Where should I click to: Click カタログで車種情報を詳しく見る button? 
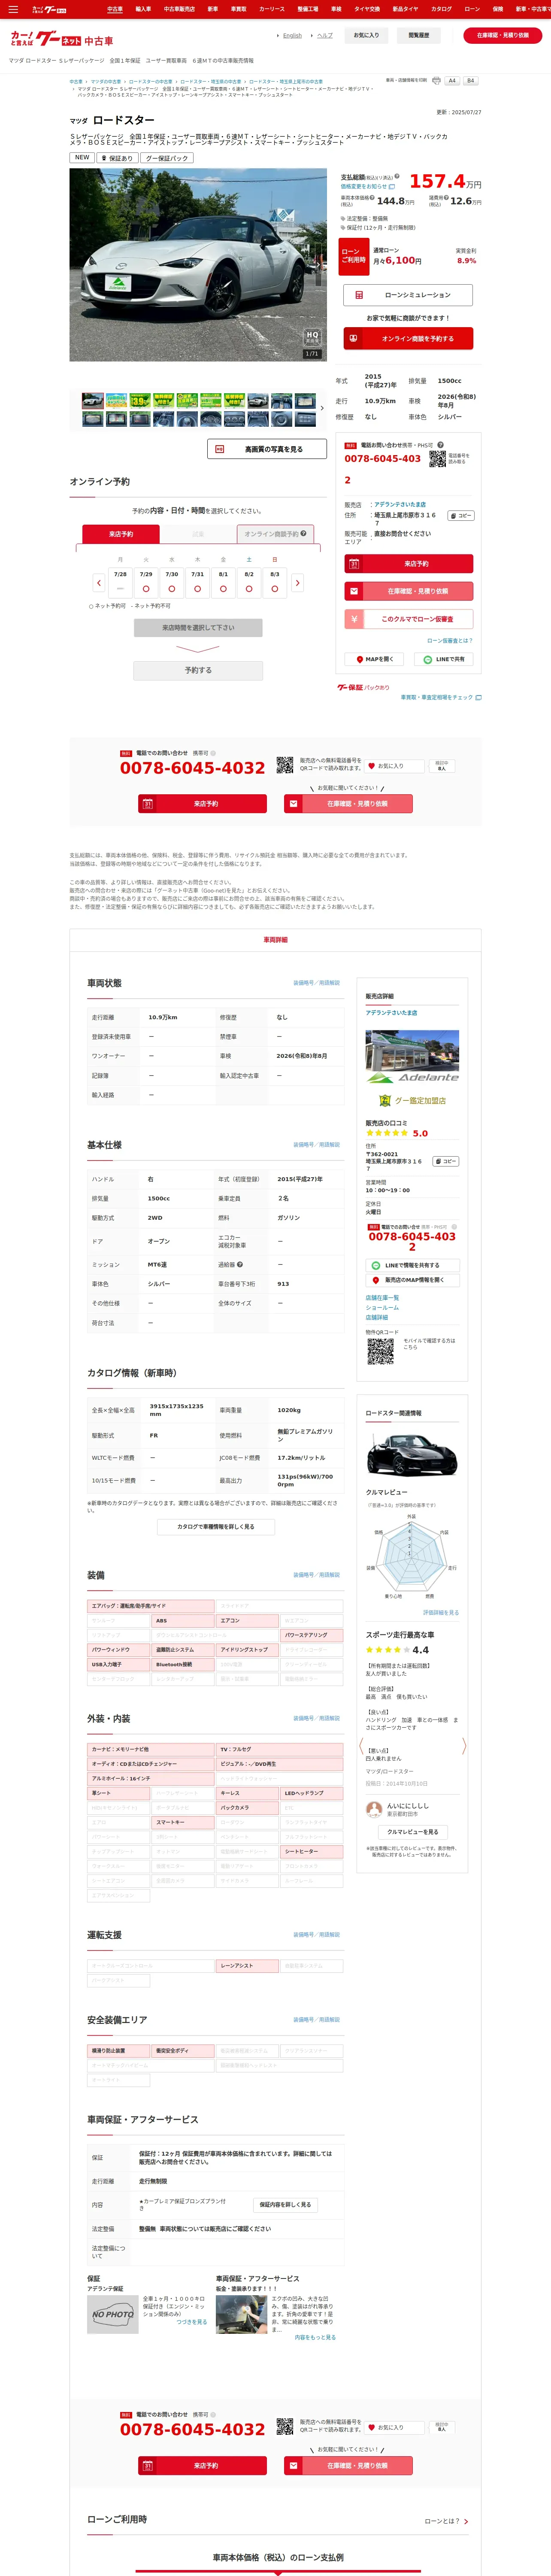tap(216, 1527)
